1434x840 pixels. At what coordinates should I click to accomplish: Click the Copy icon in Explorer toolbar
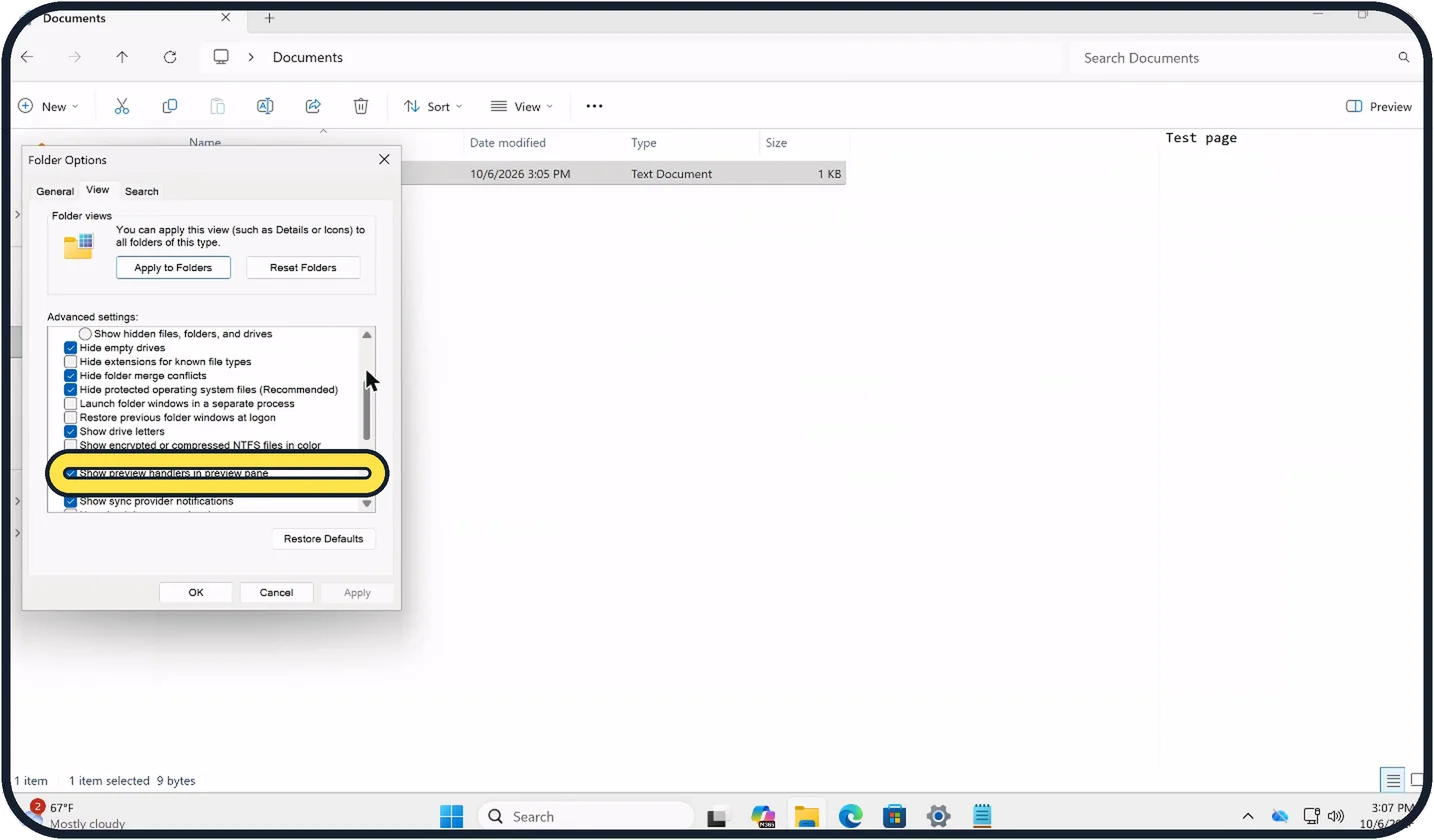[170, 106]
